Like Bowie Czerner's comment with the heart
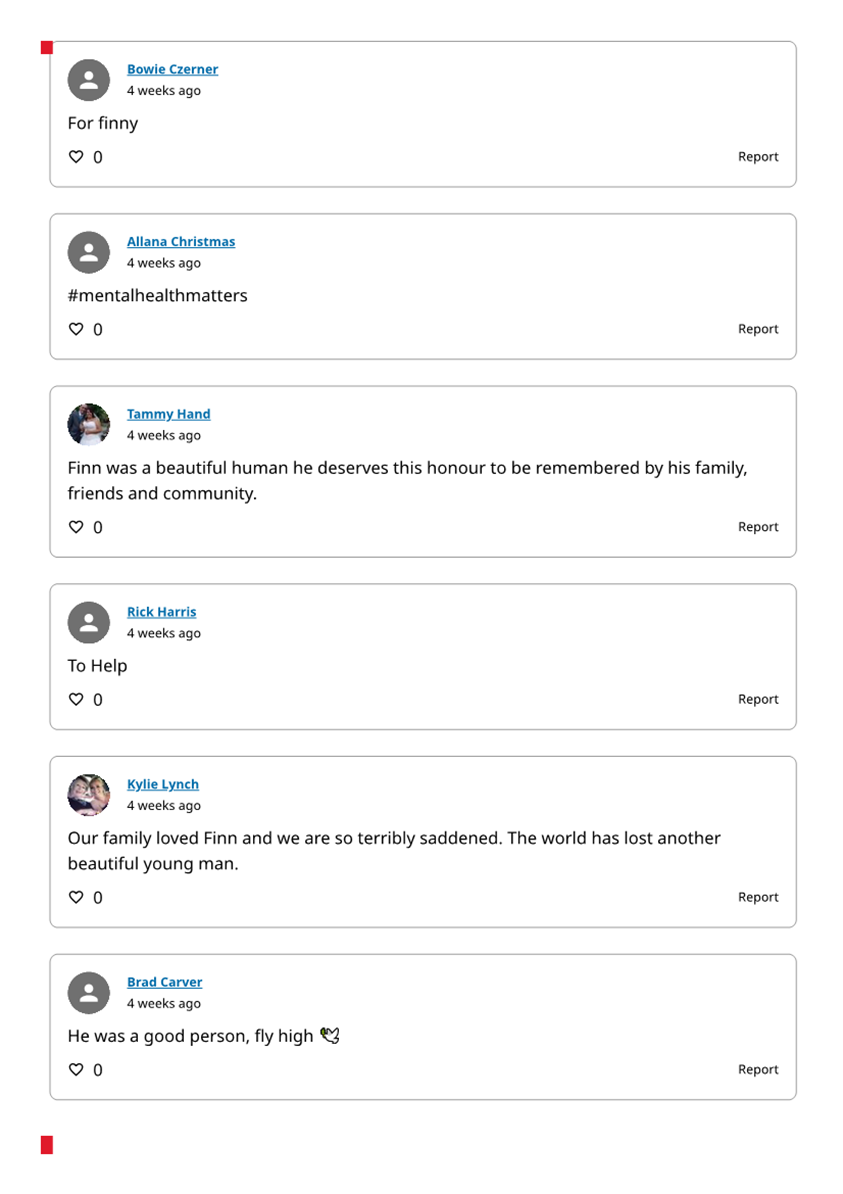Screen dimensions: 843x1194 click(76, 157)
